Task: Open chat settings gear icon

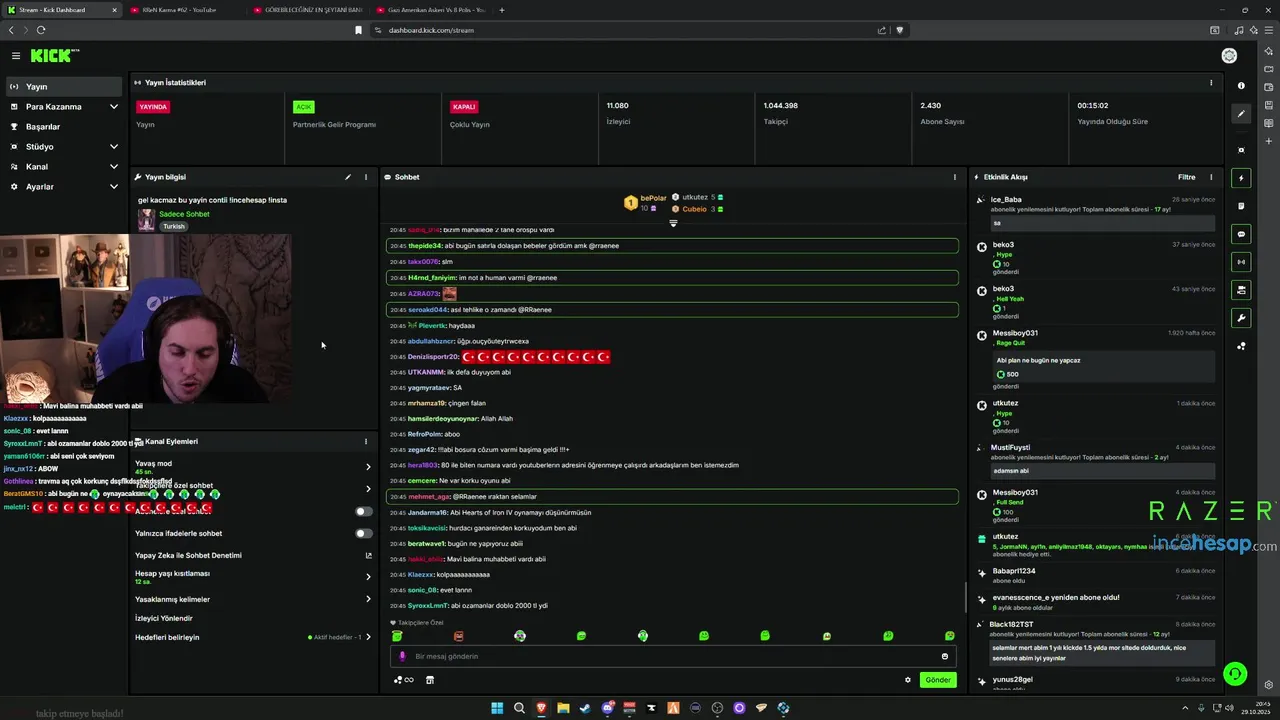Action: click(908, 680)
